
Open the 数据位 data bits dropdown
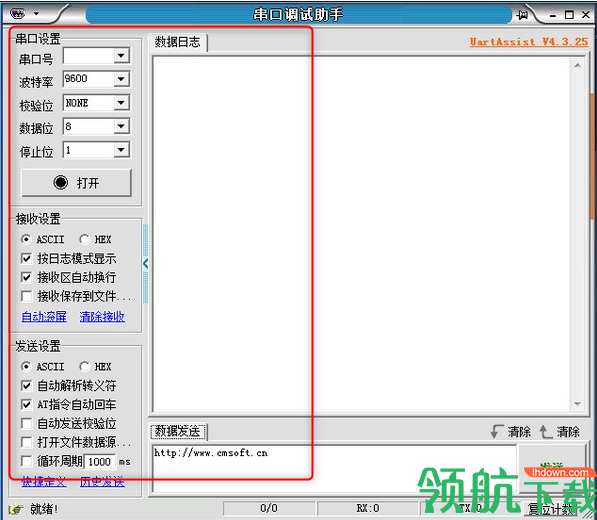[x=121, y=126]
